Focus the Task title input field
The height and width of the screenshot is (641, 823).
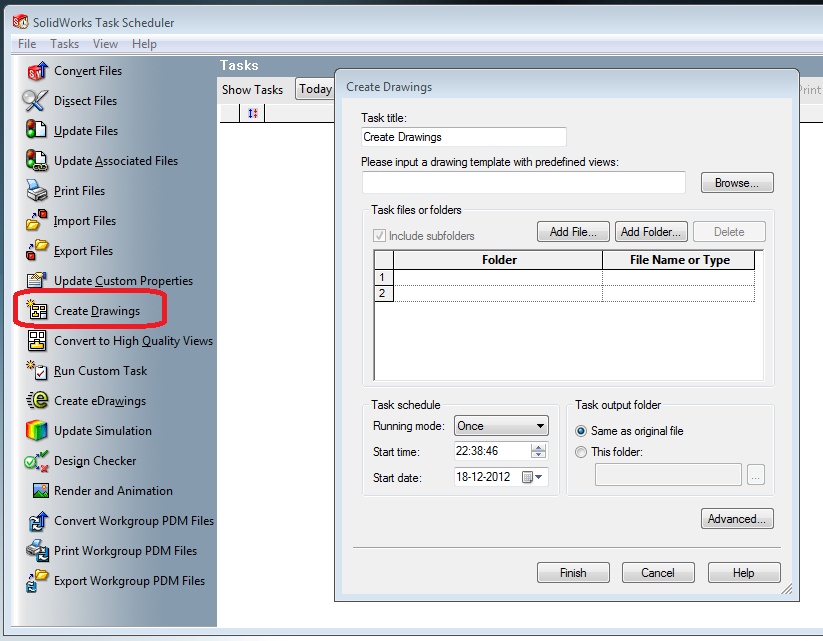(x=464, y=137)
